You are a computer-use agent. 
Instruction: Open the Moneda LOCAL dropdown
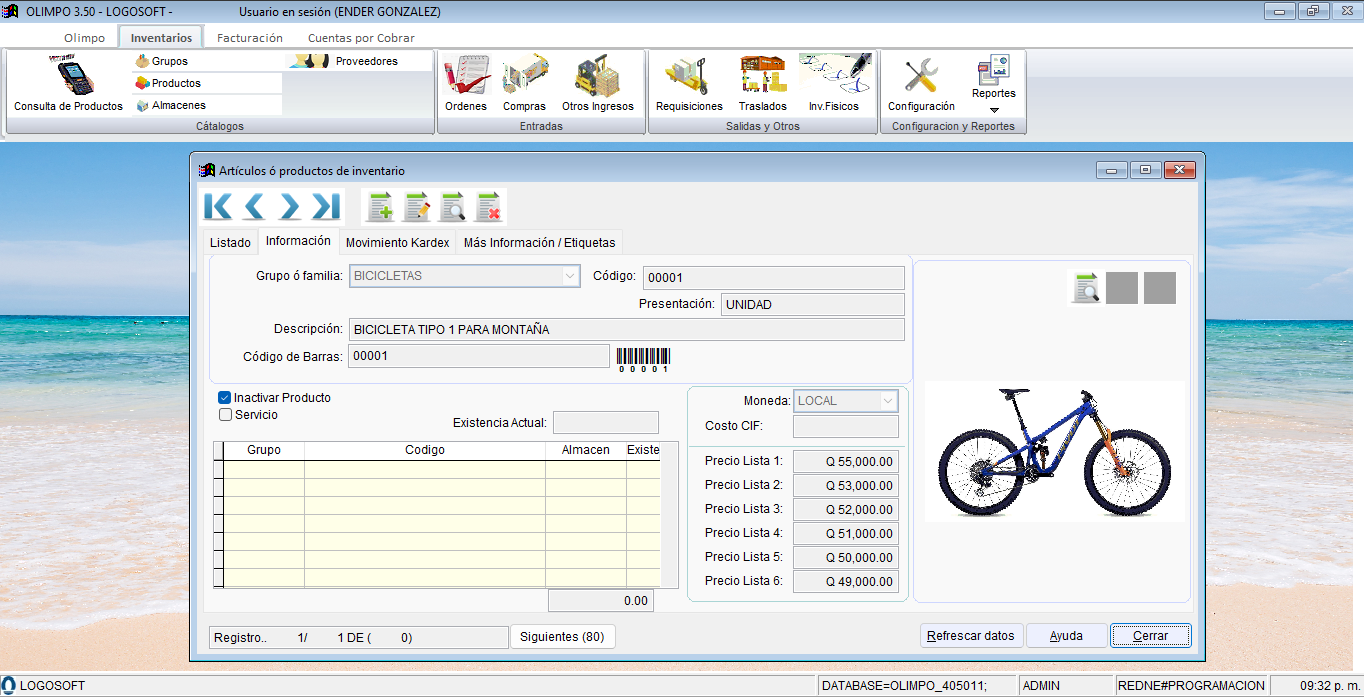point(887,401)
